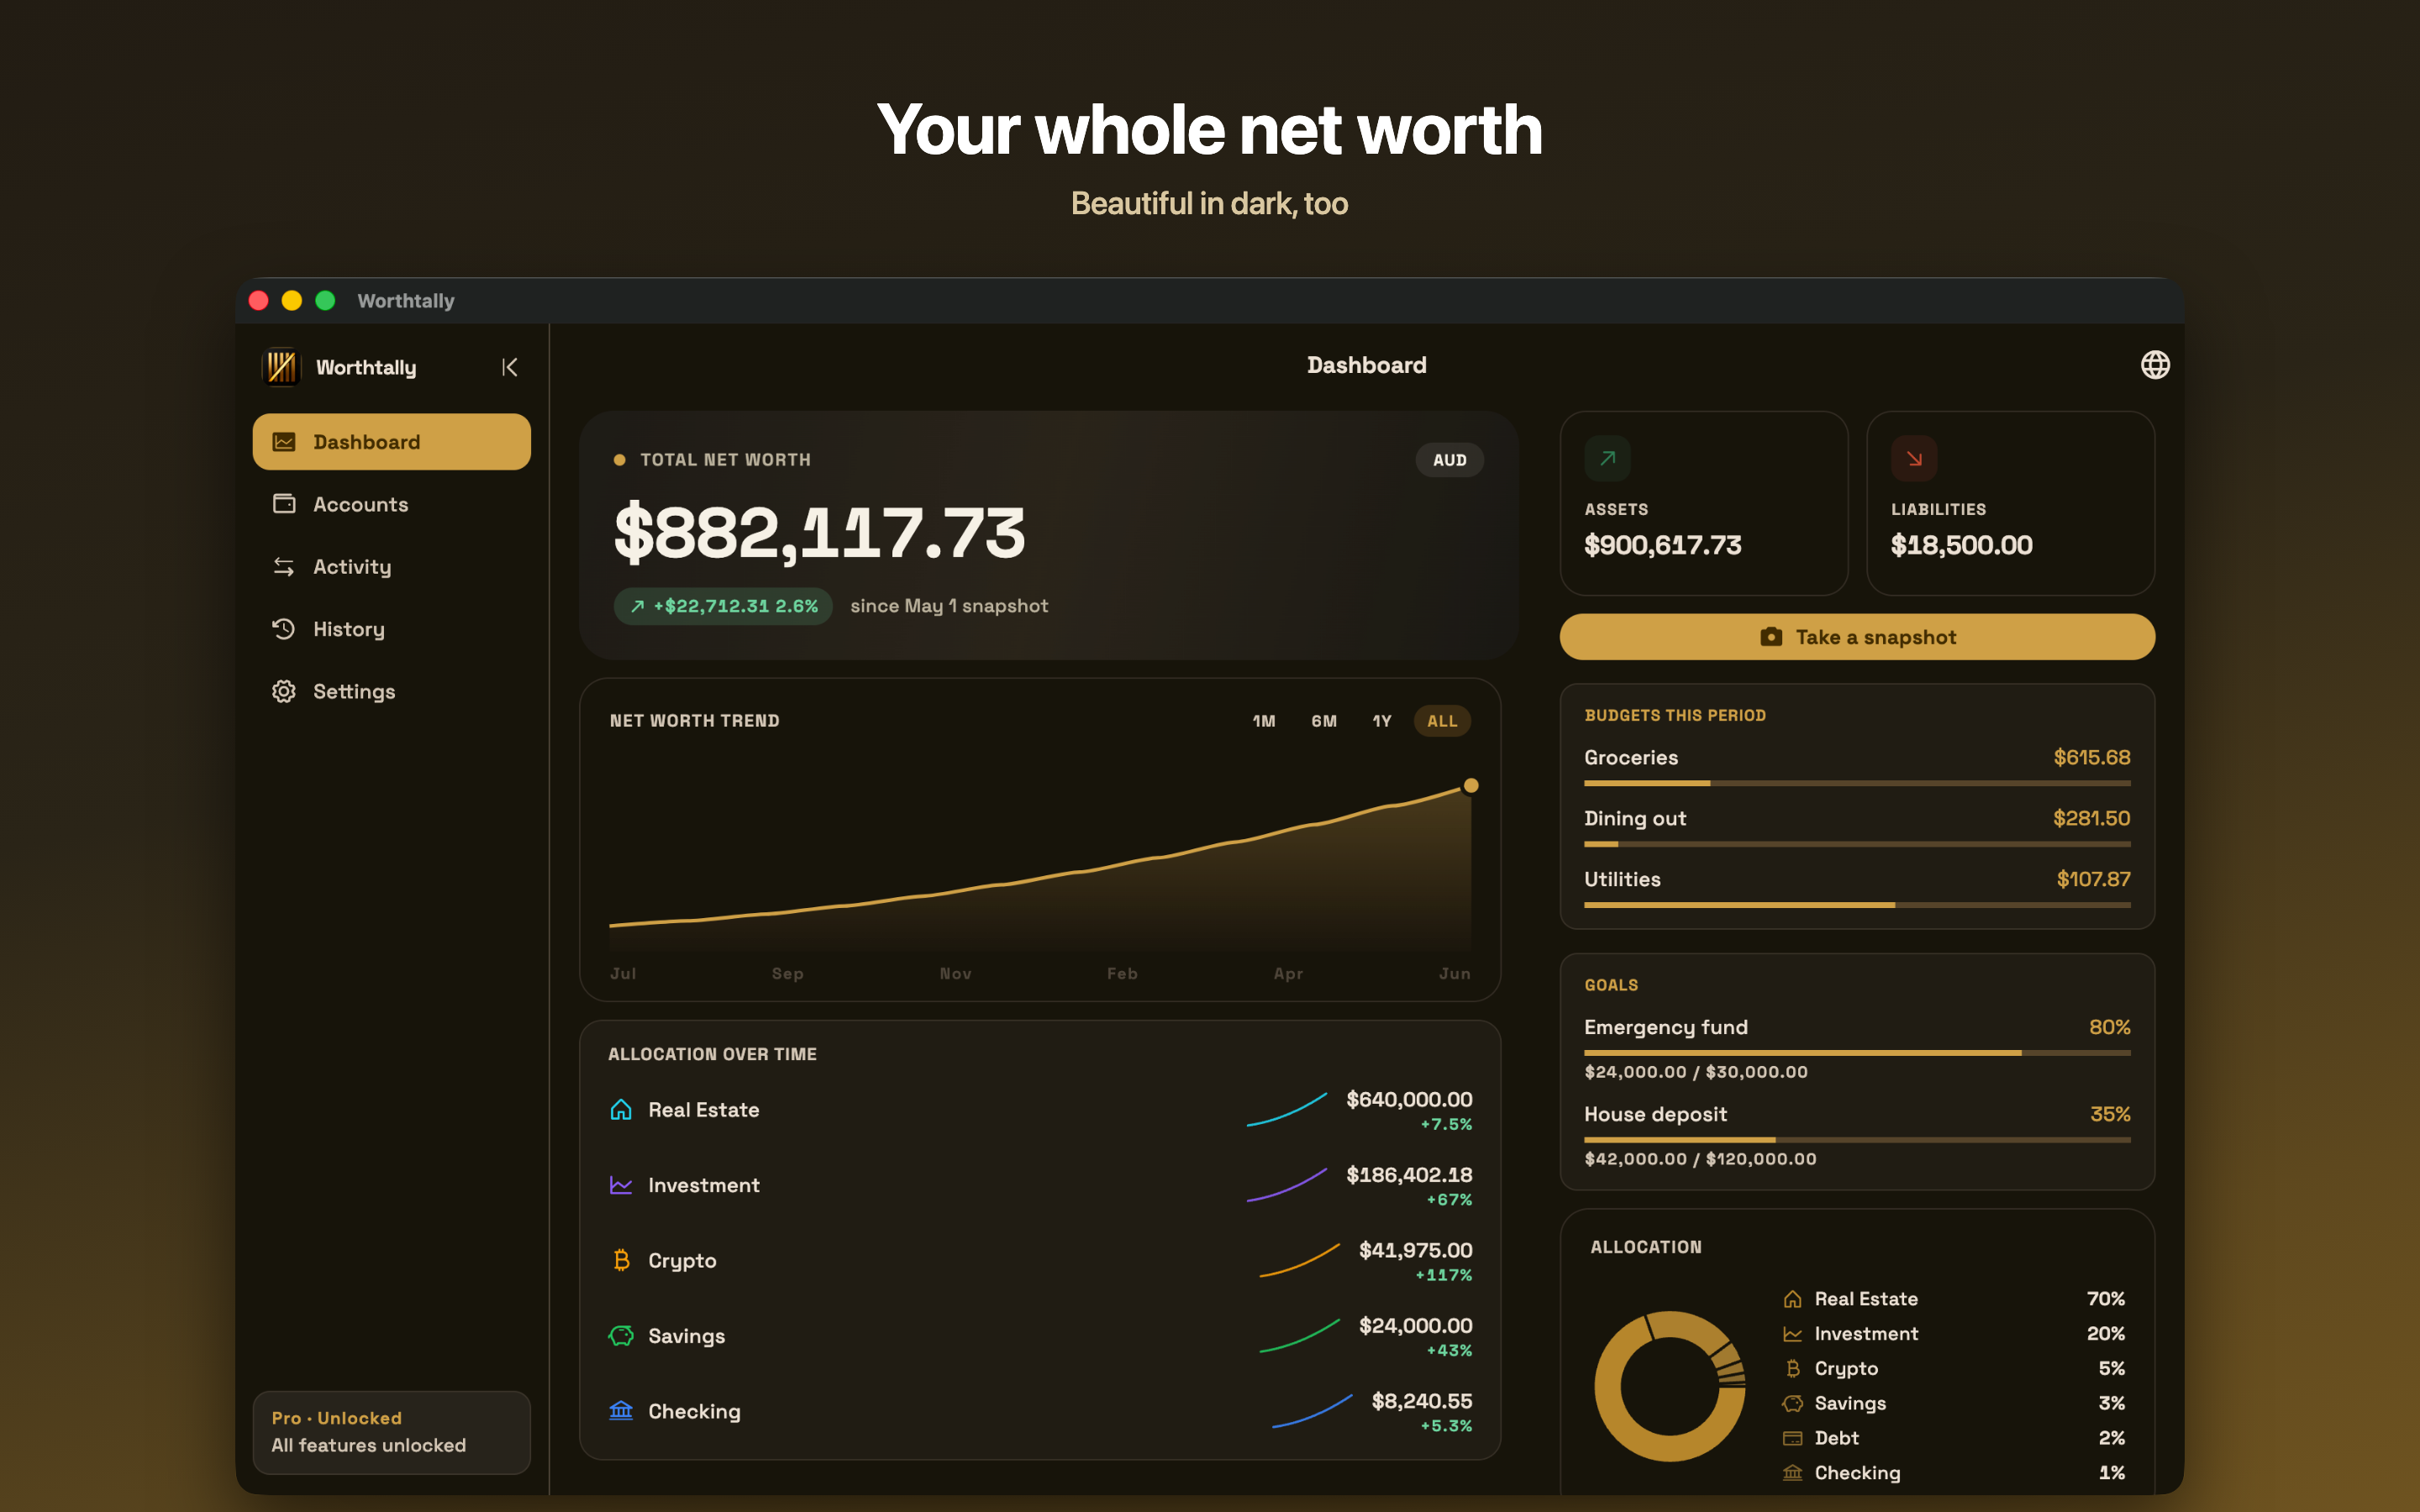This screenshot has width=2420, height=1512.
Task: Click the Worthtally logo icon in sidebar
Action: pyautogui.click(x=281, y=367)
